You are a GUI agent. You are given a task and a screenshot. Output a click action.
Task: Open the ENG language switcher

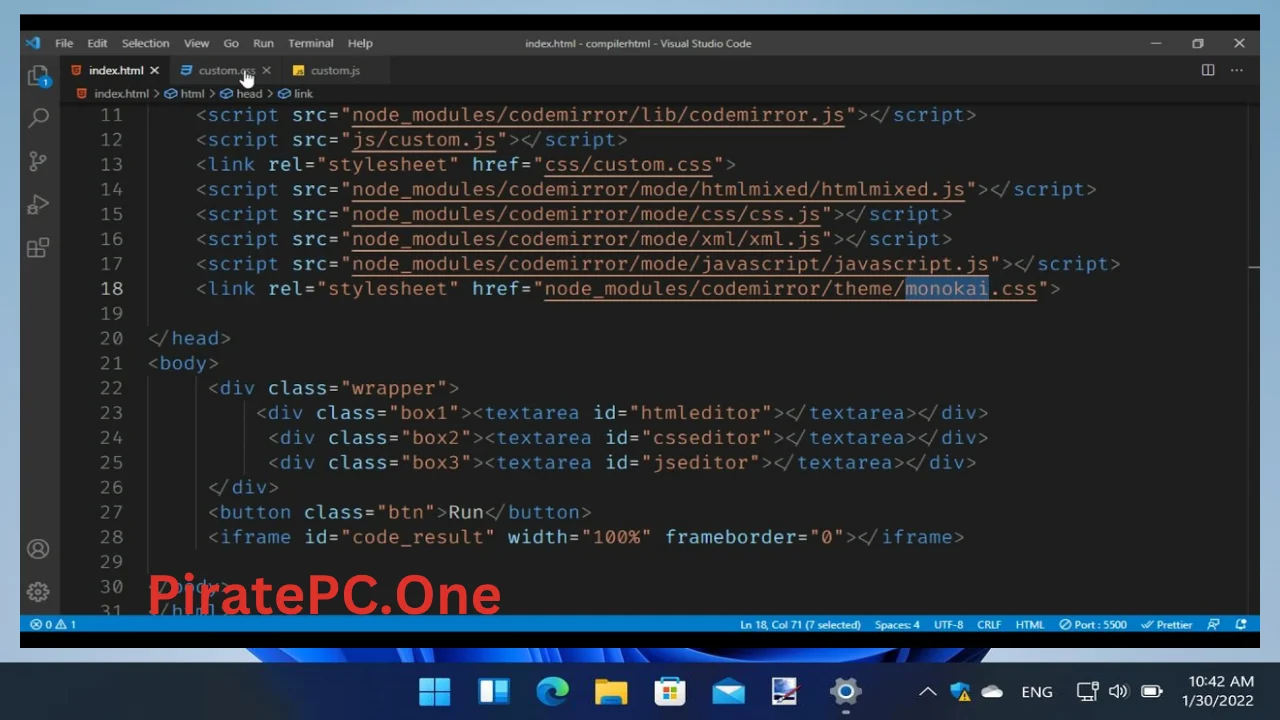[x=1037, y=692]
